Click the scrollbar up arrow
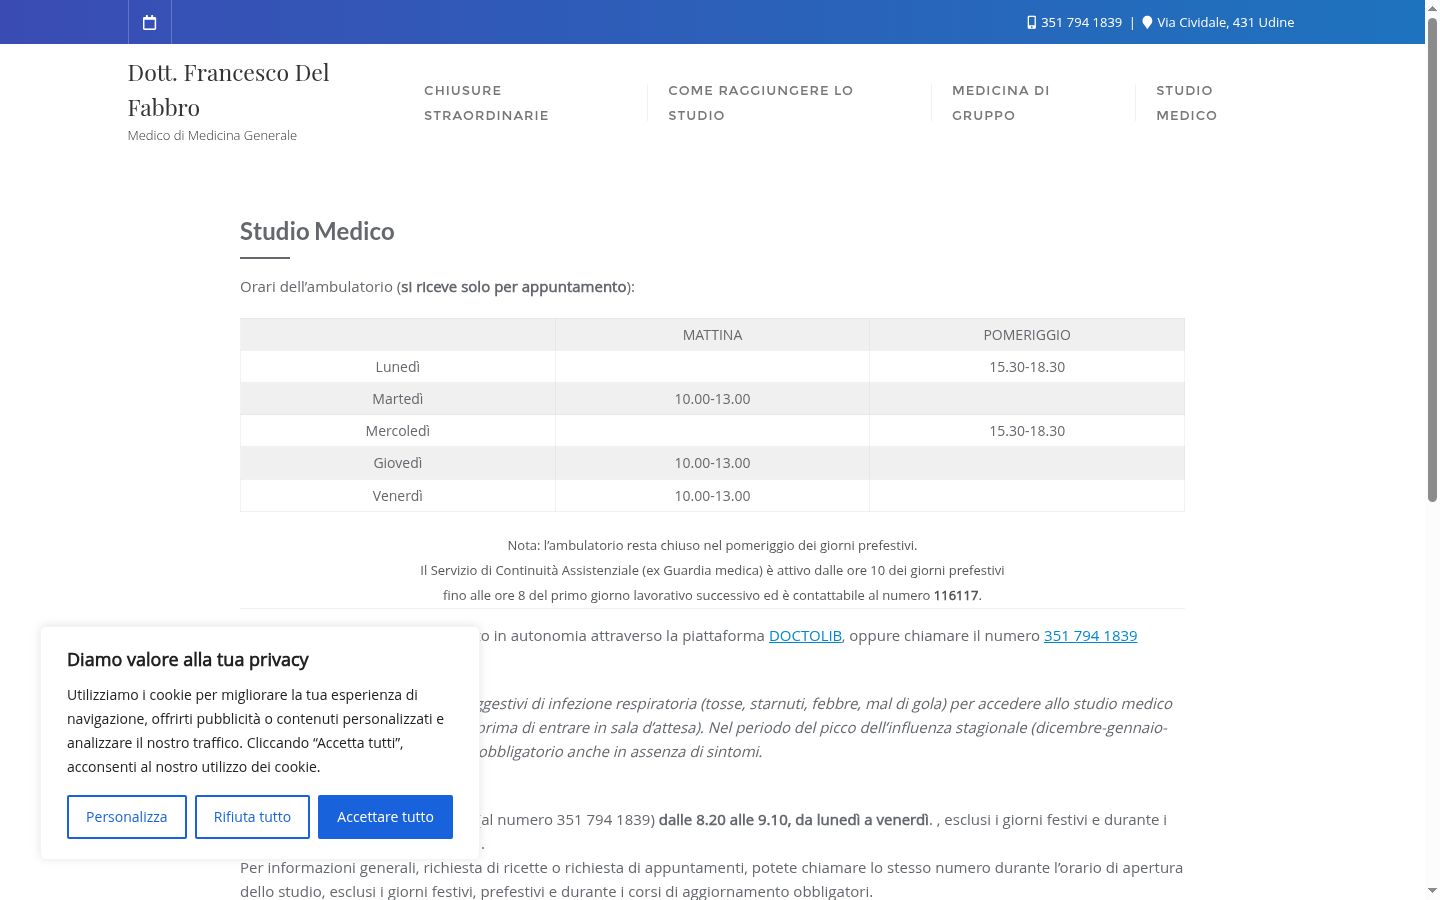1440x900 pixels. tap(1432, 8)
